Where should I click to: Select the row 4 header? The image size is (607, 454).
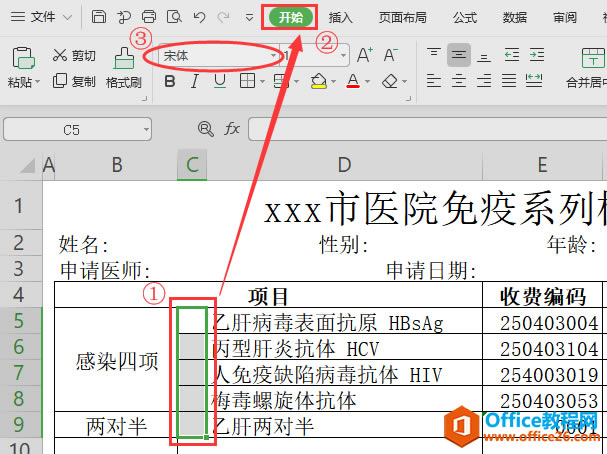pos(21,295)
